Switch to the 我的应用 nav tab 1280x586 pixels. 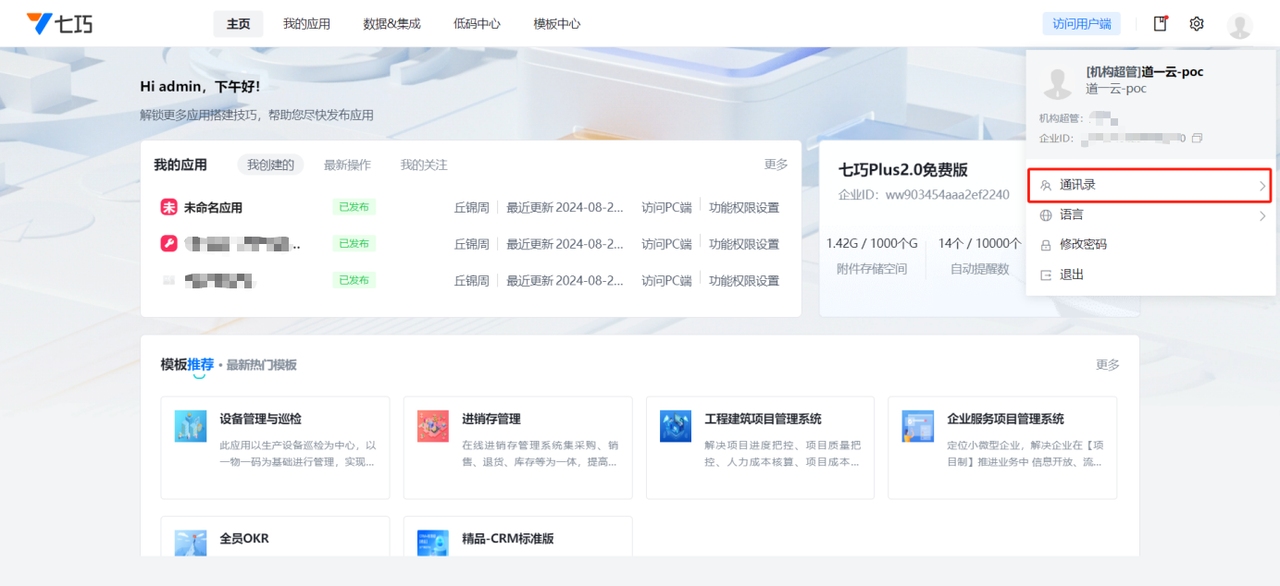pyautogui.click(x=306, y=24)
